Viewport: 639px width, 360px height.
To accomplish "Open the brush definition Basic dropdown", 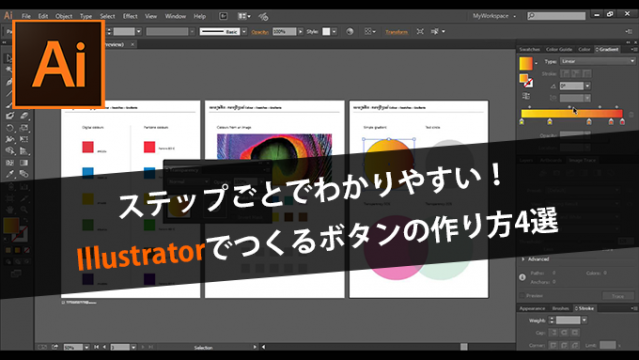I will [x=244, y=31].
